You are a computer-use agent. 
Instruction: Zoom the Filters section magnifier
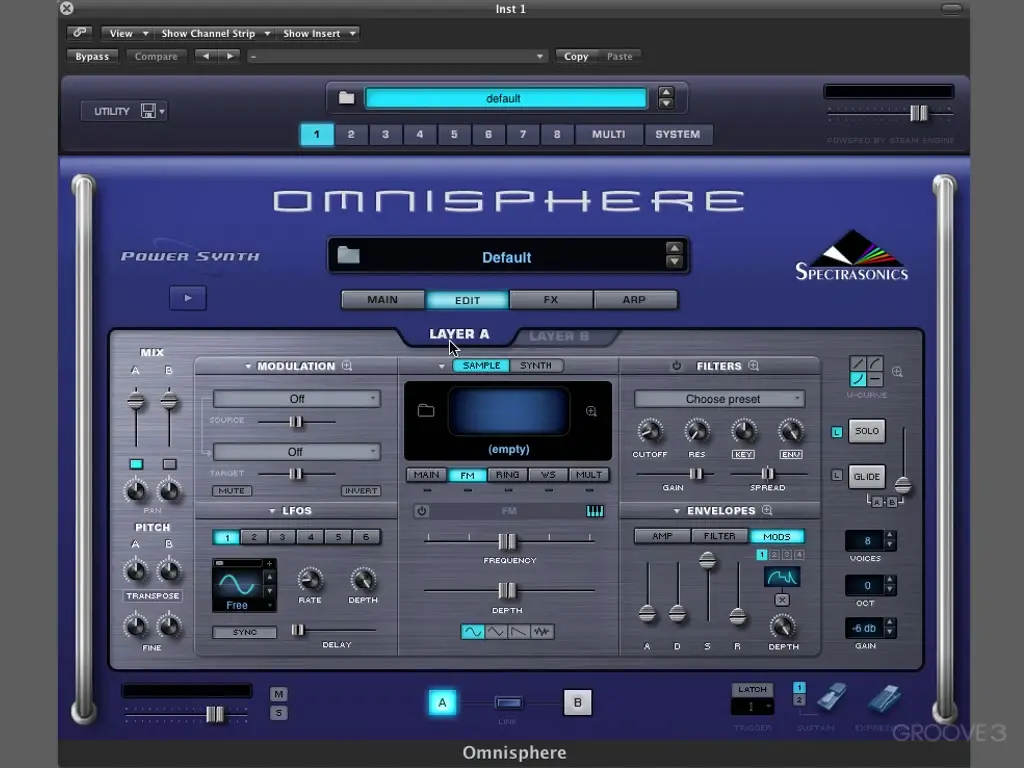coord(753,366)
